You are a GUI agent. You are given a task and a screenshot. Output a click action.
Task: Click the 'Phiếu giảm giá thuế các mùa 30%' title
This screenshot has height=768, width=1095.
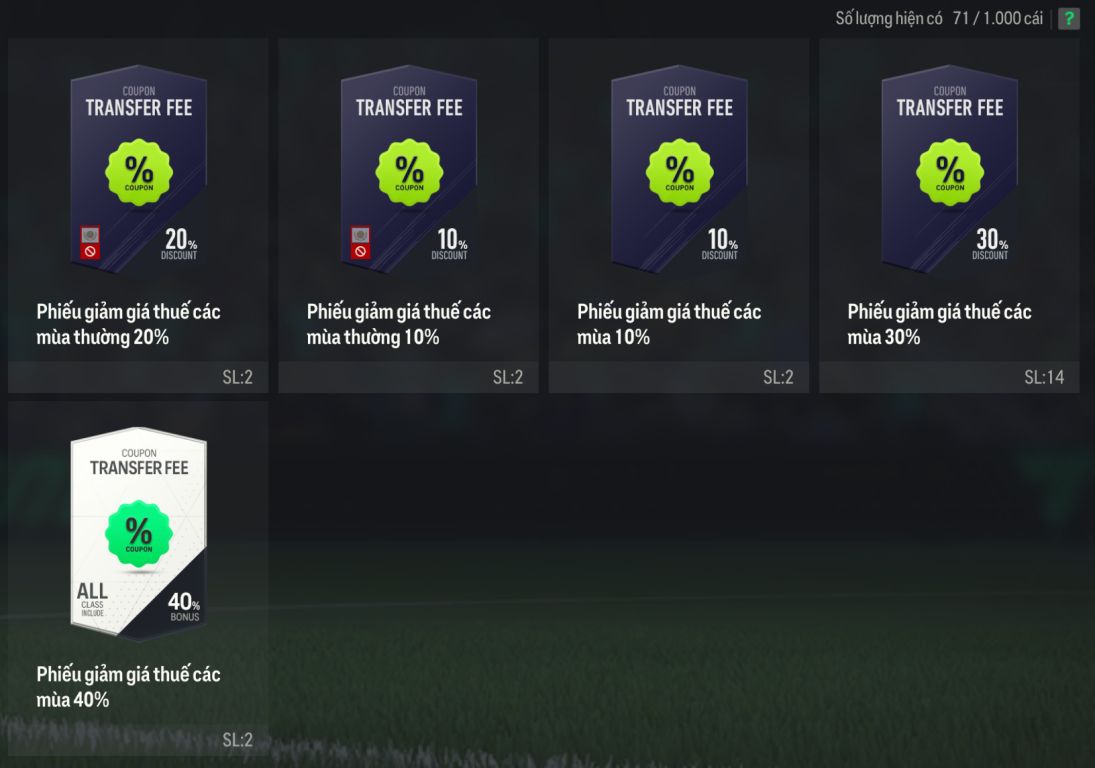(939, 324)
